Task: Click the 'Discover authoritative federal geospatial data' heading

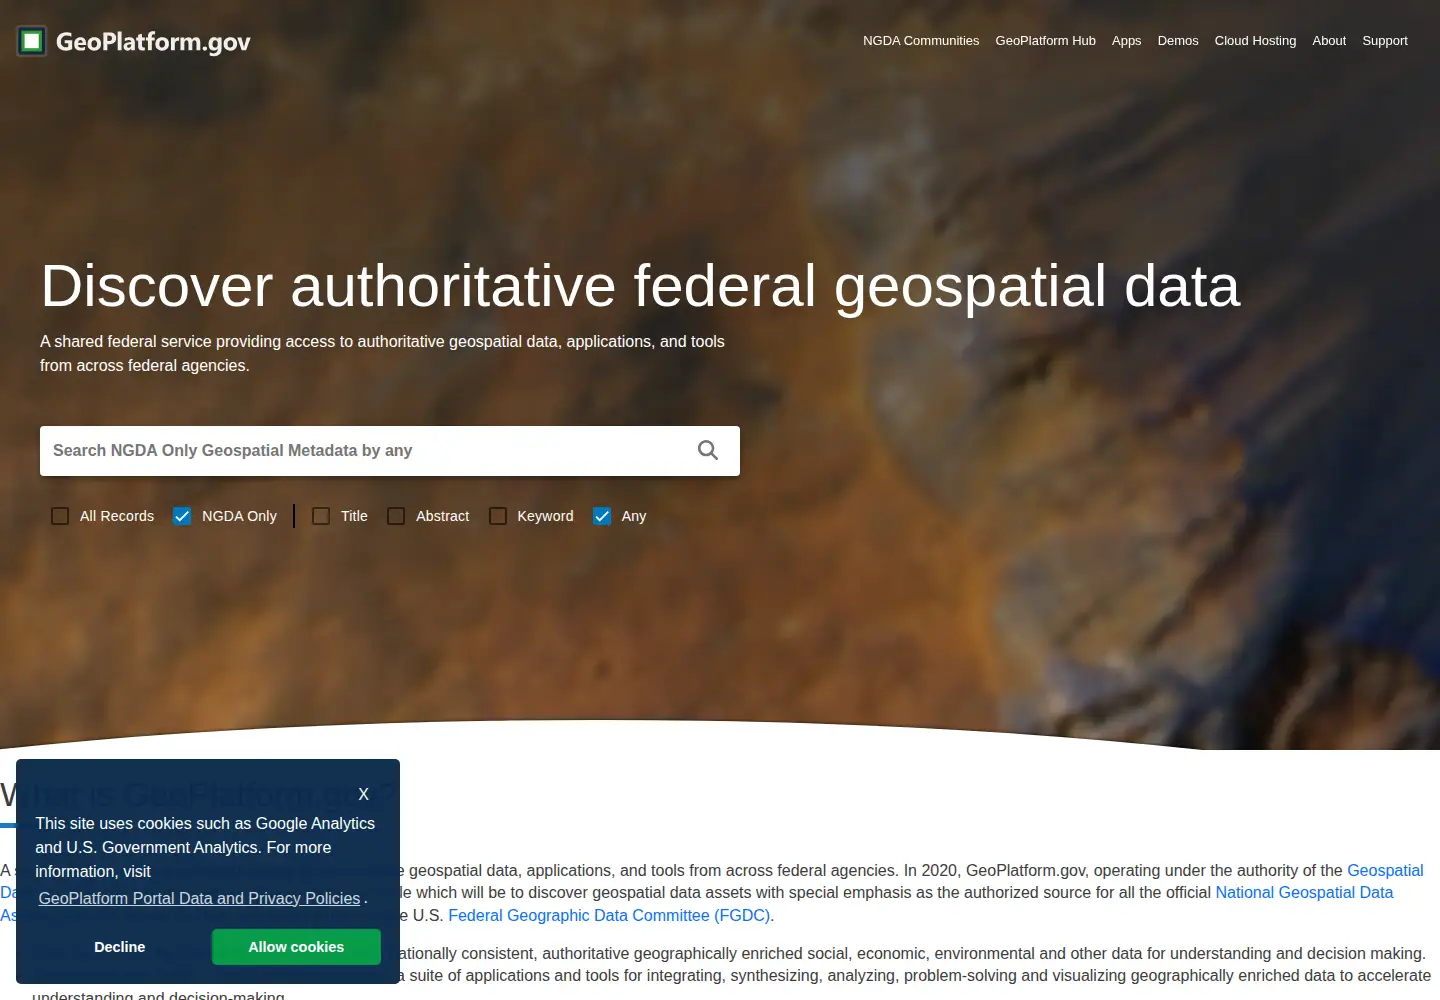Action: pos(640,286)
